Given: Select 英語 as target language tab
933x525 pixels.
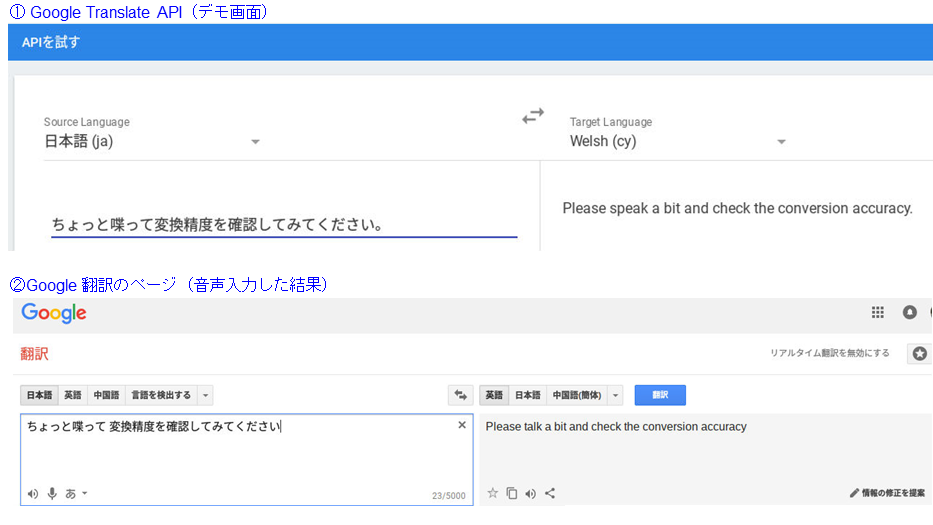Looking at the screenshot, I should click(494, 395).
